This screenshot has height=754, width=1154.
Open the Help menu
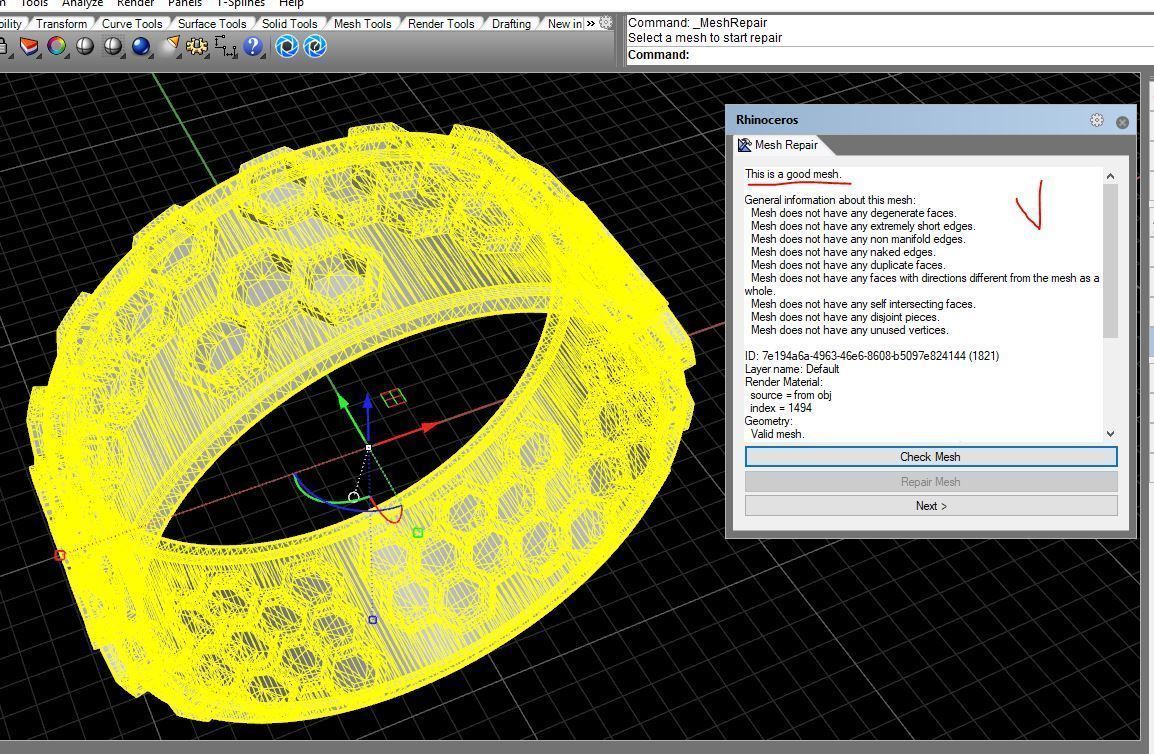[x=291, y=4]
